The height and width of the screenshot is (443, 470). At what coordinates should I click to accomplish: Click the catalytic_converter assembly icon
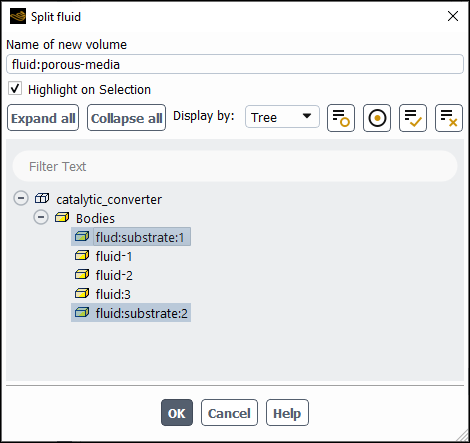(x=42, y=199)
